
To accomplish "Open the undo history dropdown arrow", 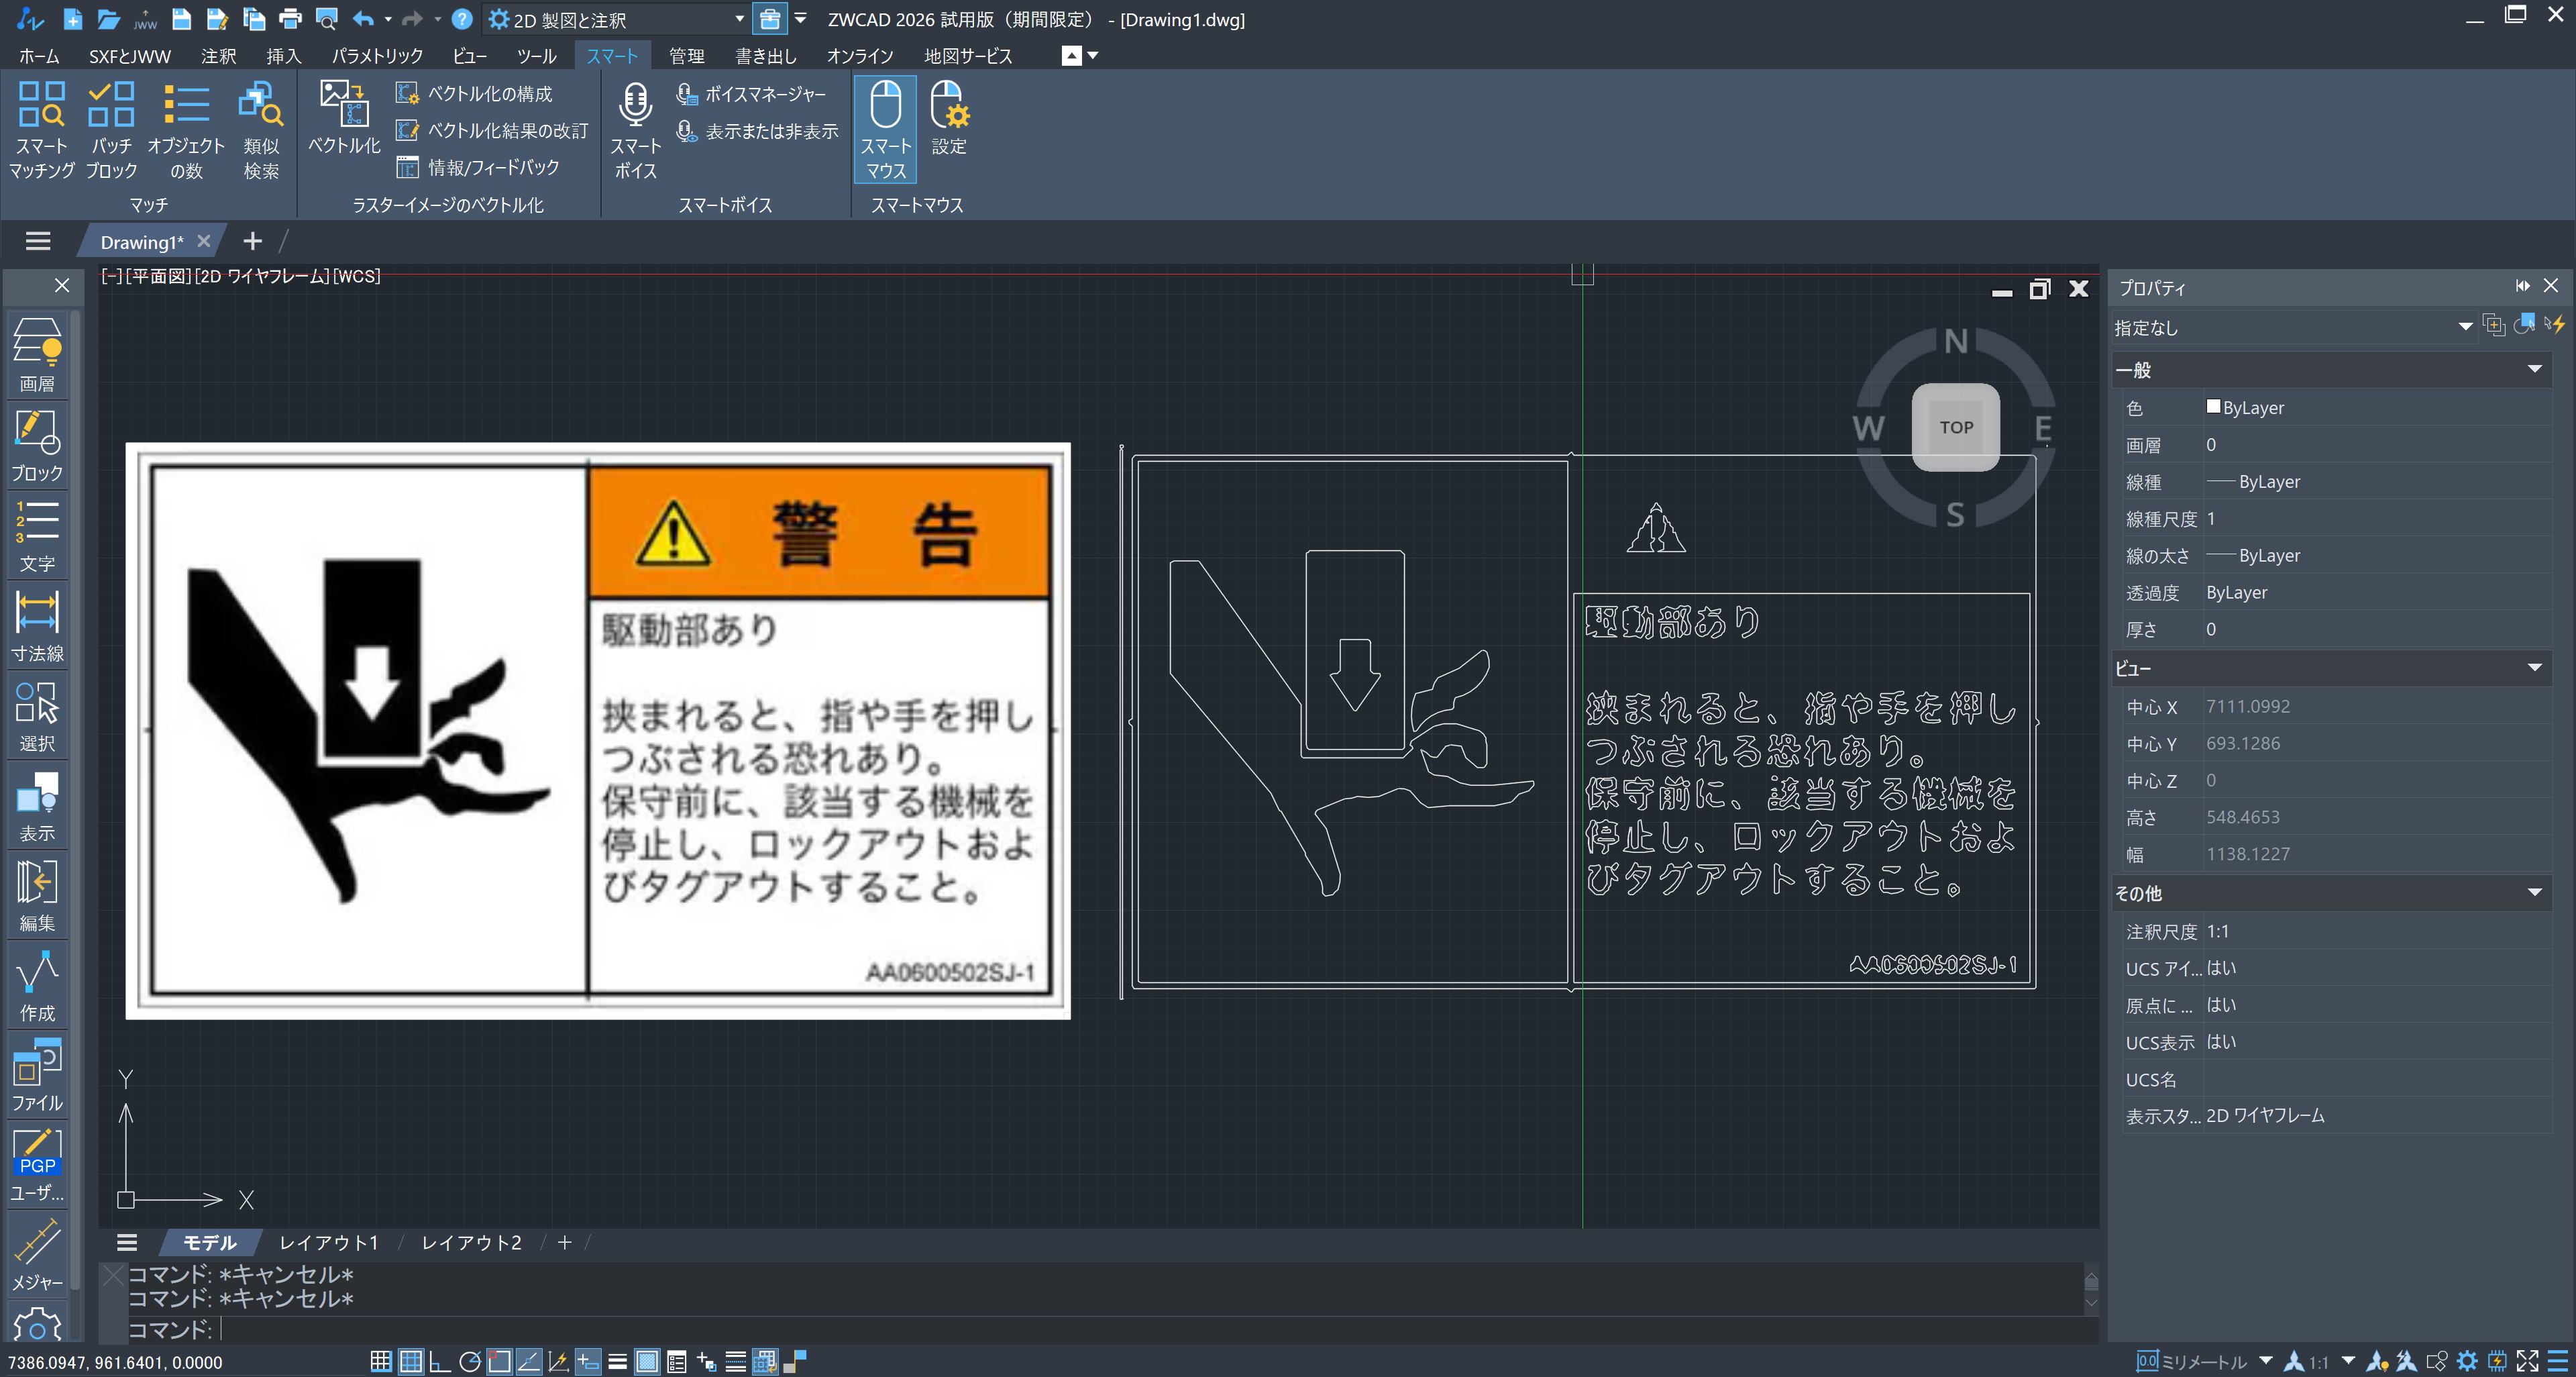I will [388, 19].
